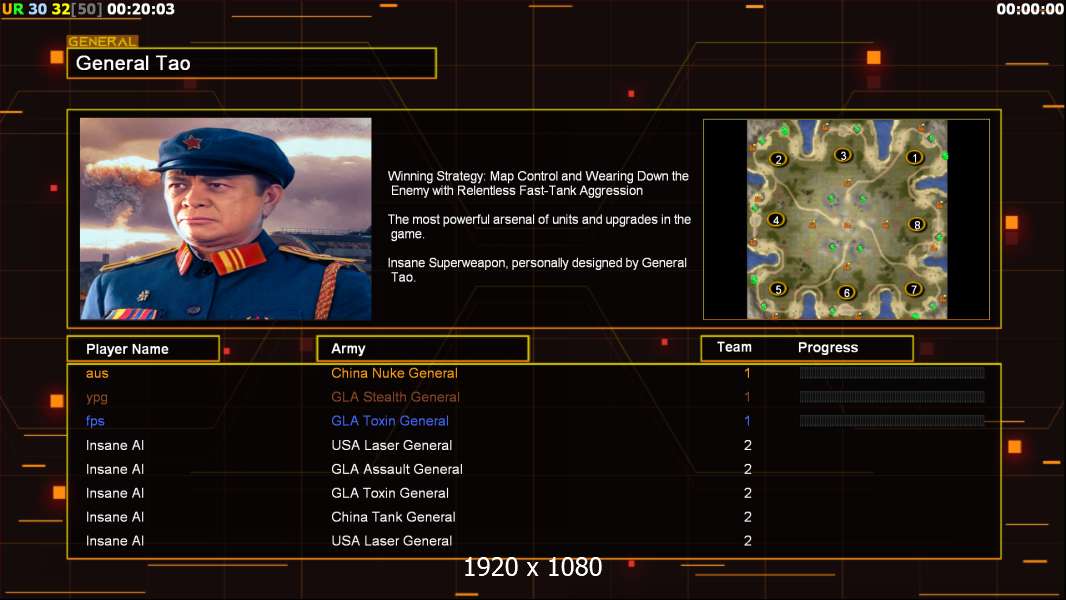Click team number 1 in fps row

(747, 421)
